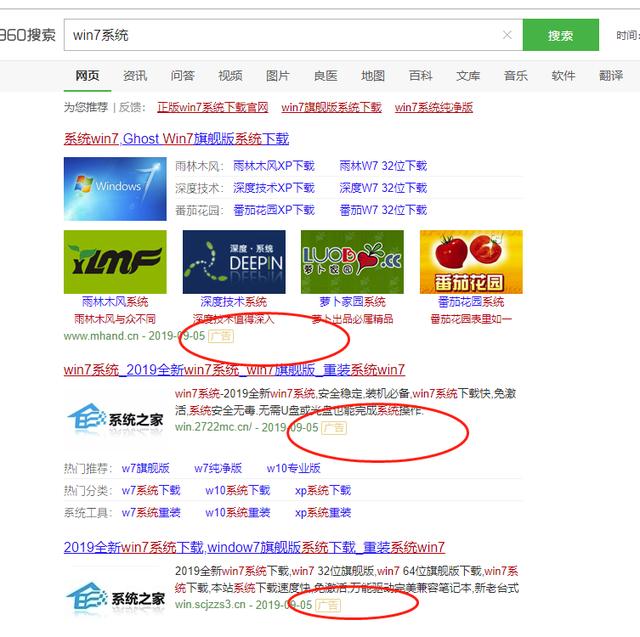
Task: Open w7系统重装 link
Action: coord(151,512)
